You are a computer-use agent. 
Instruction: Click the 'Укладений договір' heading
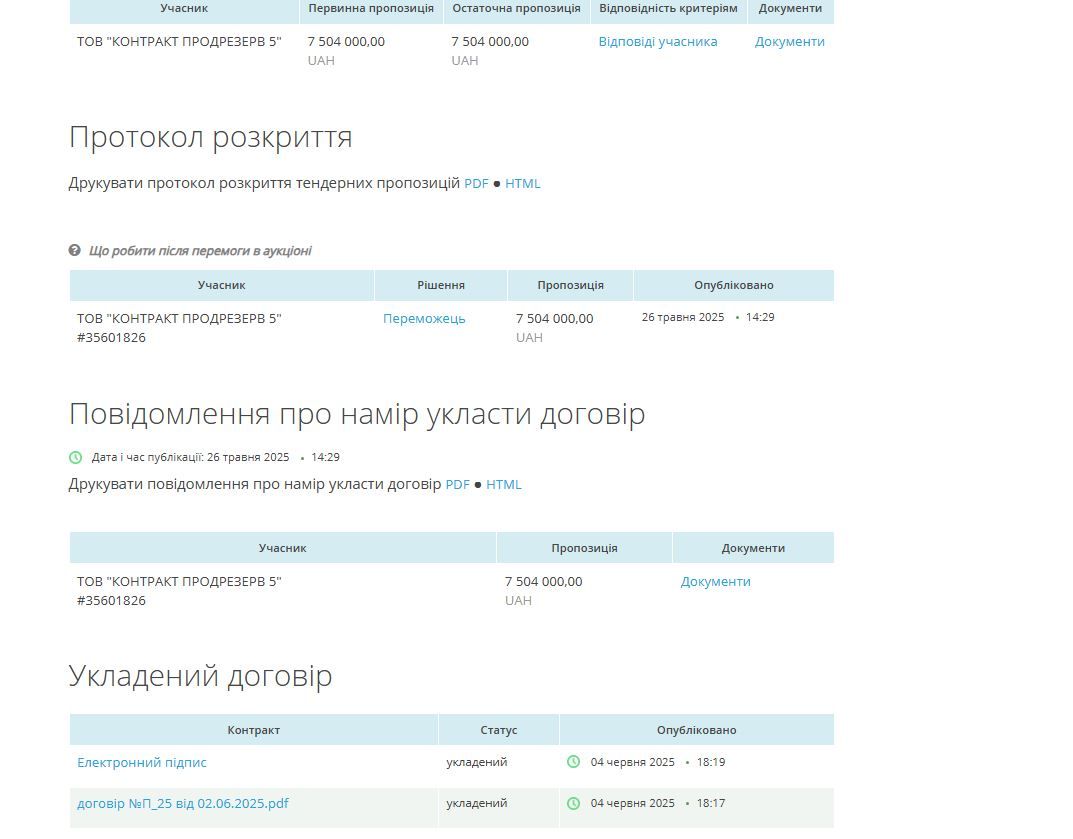[x=200, y=676]
